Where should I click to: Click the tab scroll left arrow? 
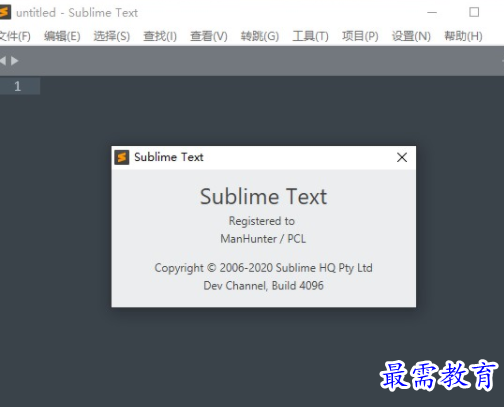(3, 61)
